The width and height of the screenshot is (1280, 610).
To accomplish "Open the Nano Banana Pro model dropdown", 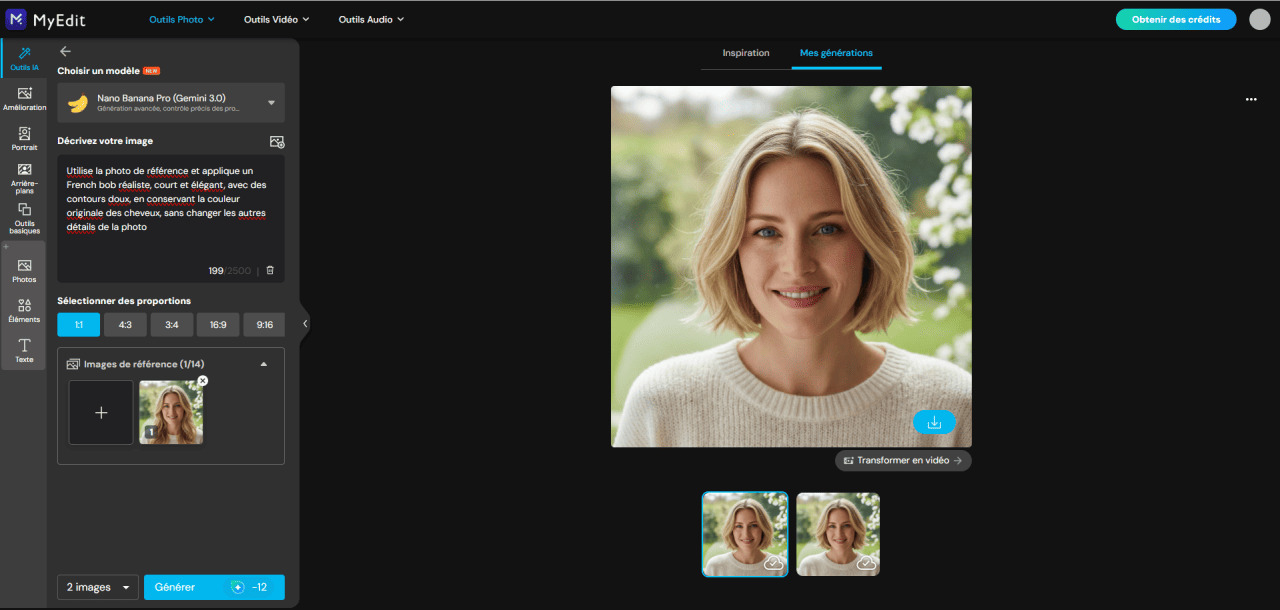I will [171, 103].
